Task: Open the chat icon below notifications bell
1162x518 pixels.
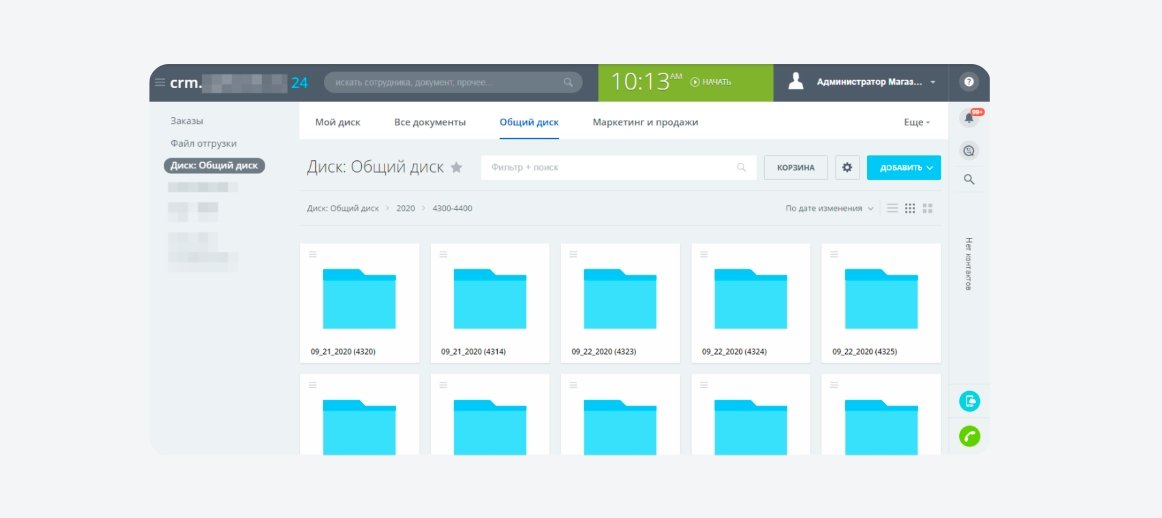Action: (x=969, y=150)
